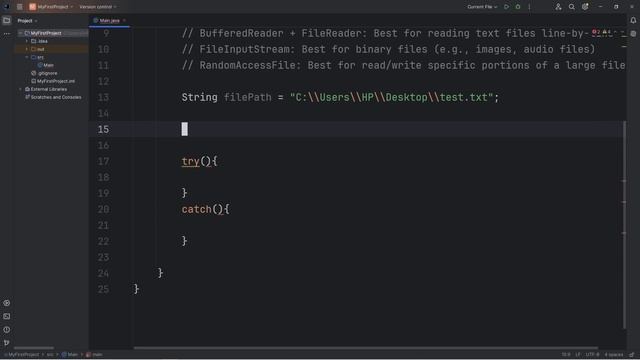640x360 pixels.
Task: Open Code With Me collaboration icon
Action: point(558,7)
